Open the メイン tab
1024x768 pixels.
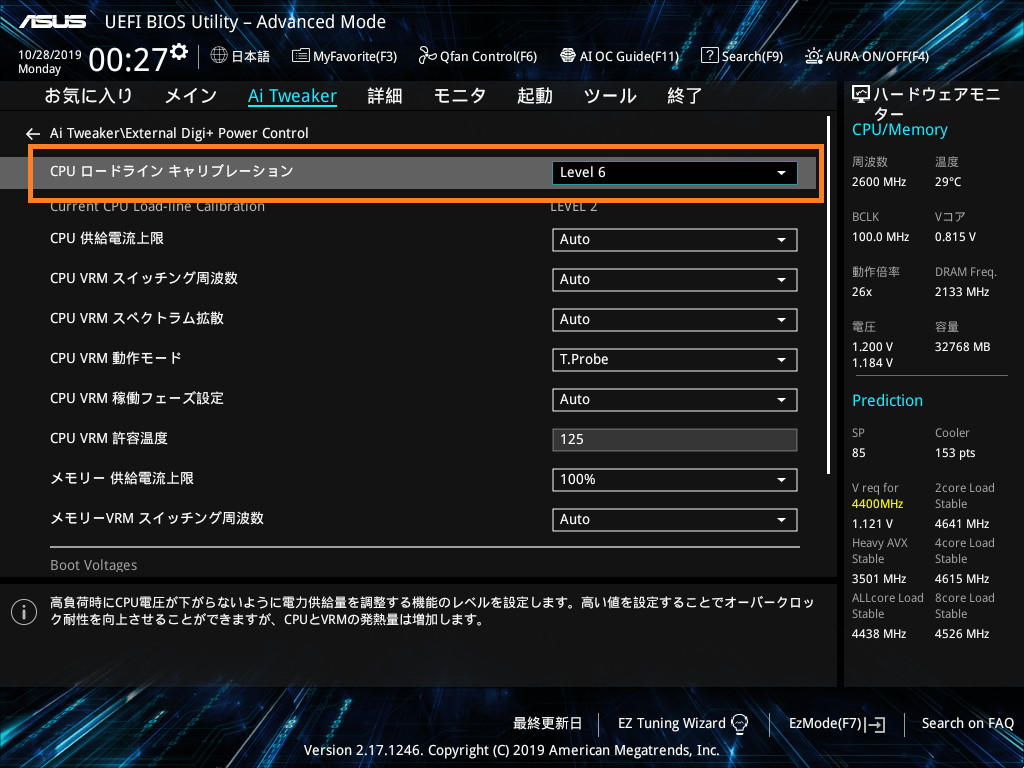click(x=191, y=96)
